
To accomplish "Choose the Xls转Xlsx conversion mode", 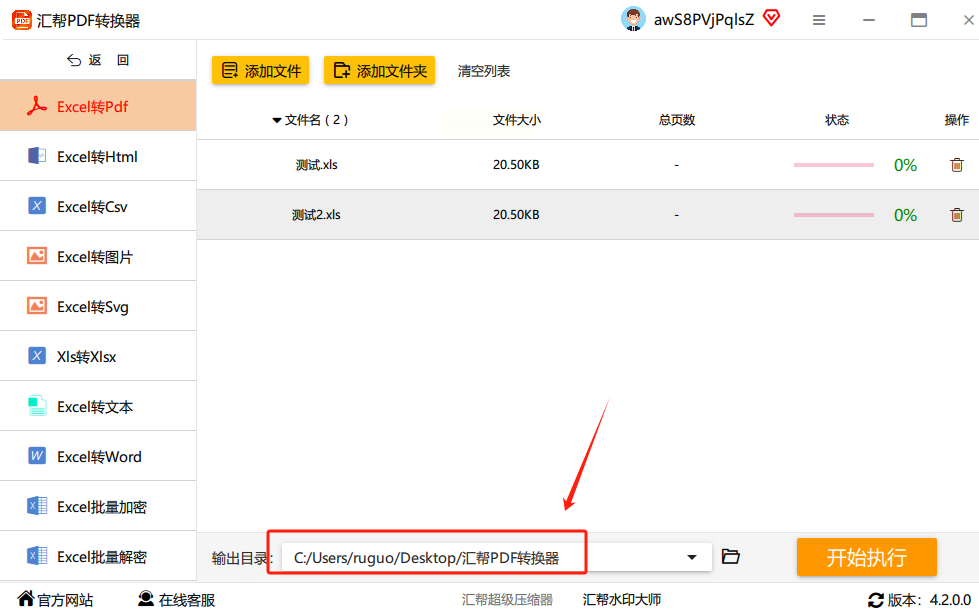I will click(98, 356).
